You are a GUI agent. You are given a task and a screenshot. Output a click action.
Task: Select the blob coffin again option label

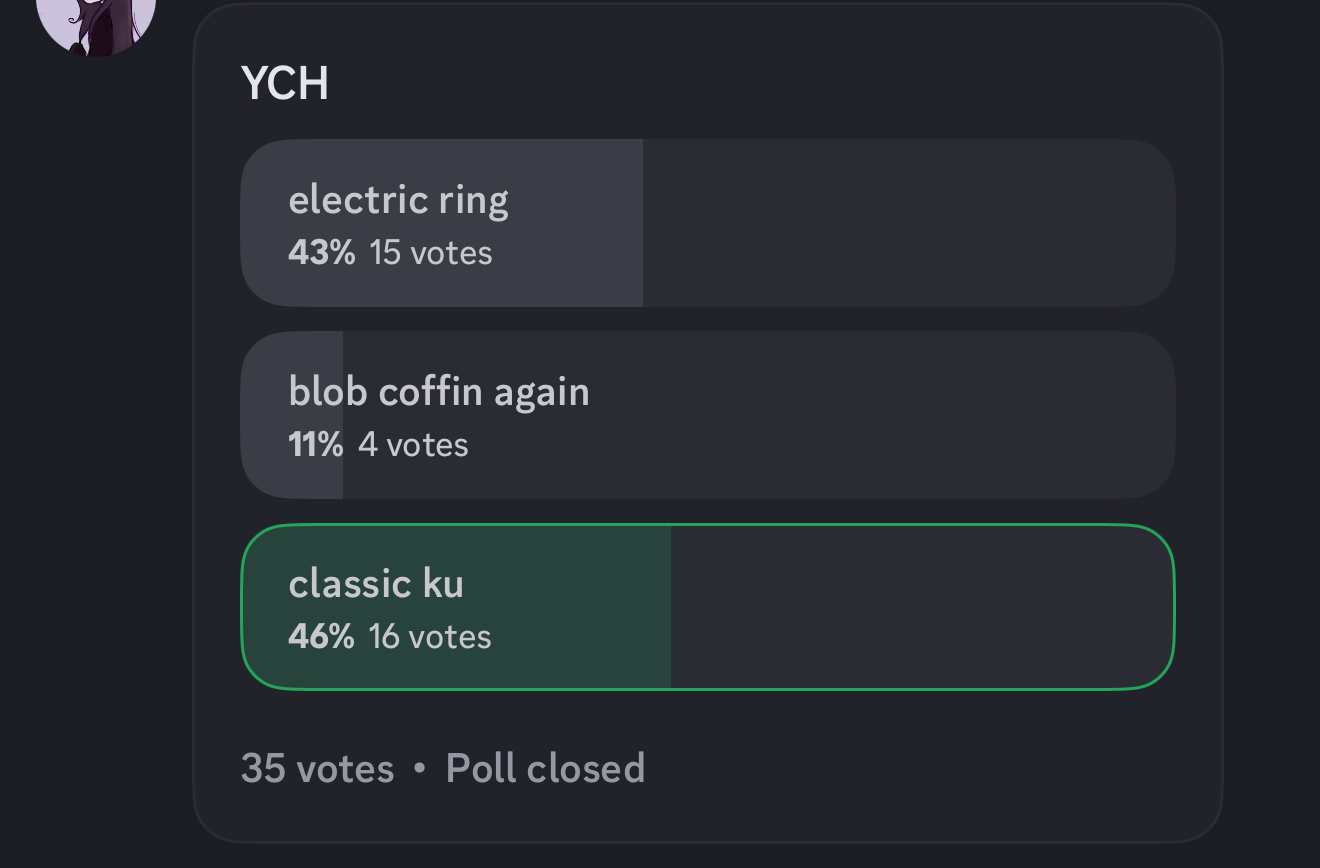pyautogui.click(x=439, y=391)
